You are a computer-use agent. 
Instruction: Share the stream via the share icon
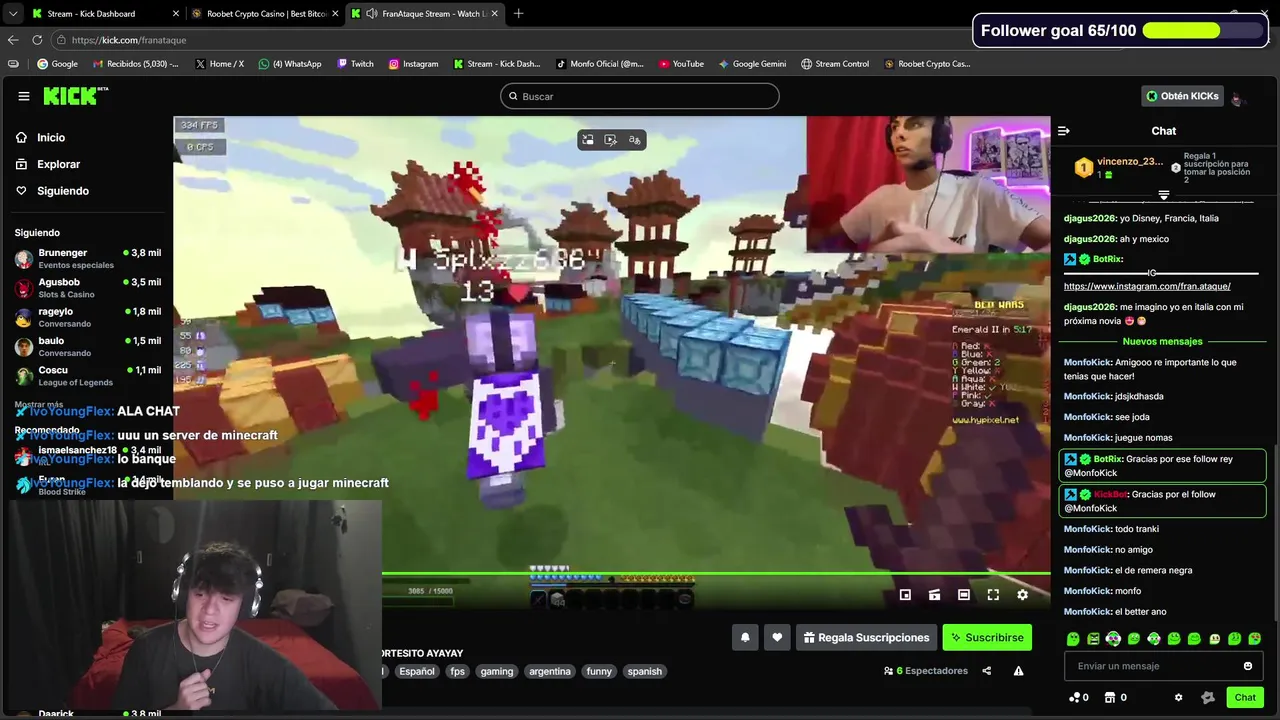click(987, 671)
